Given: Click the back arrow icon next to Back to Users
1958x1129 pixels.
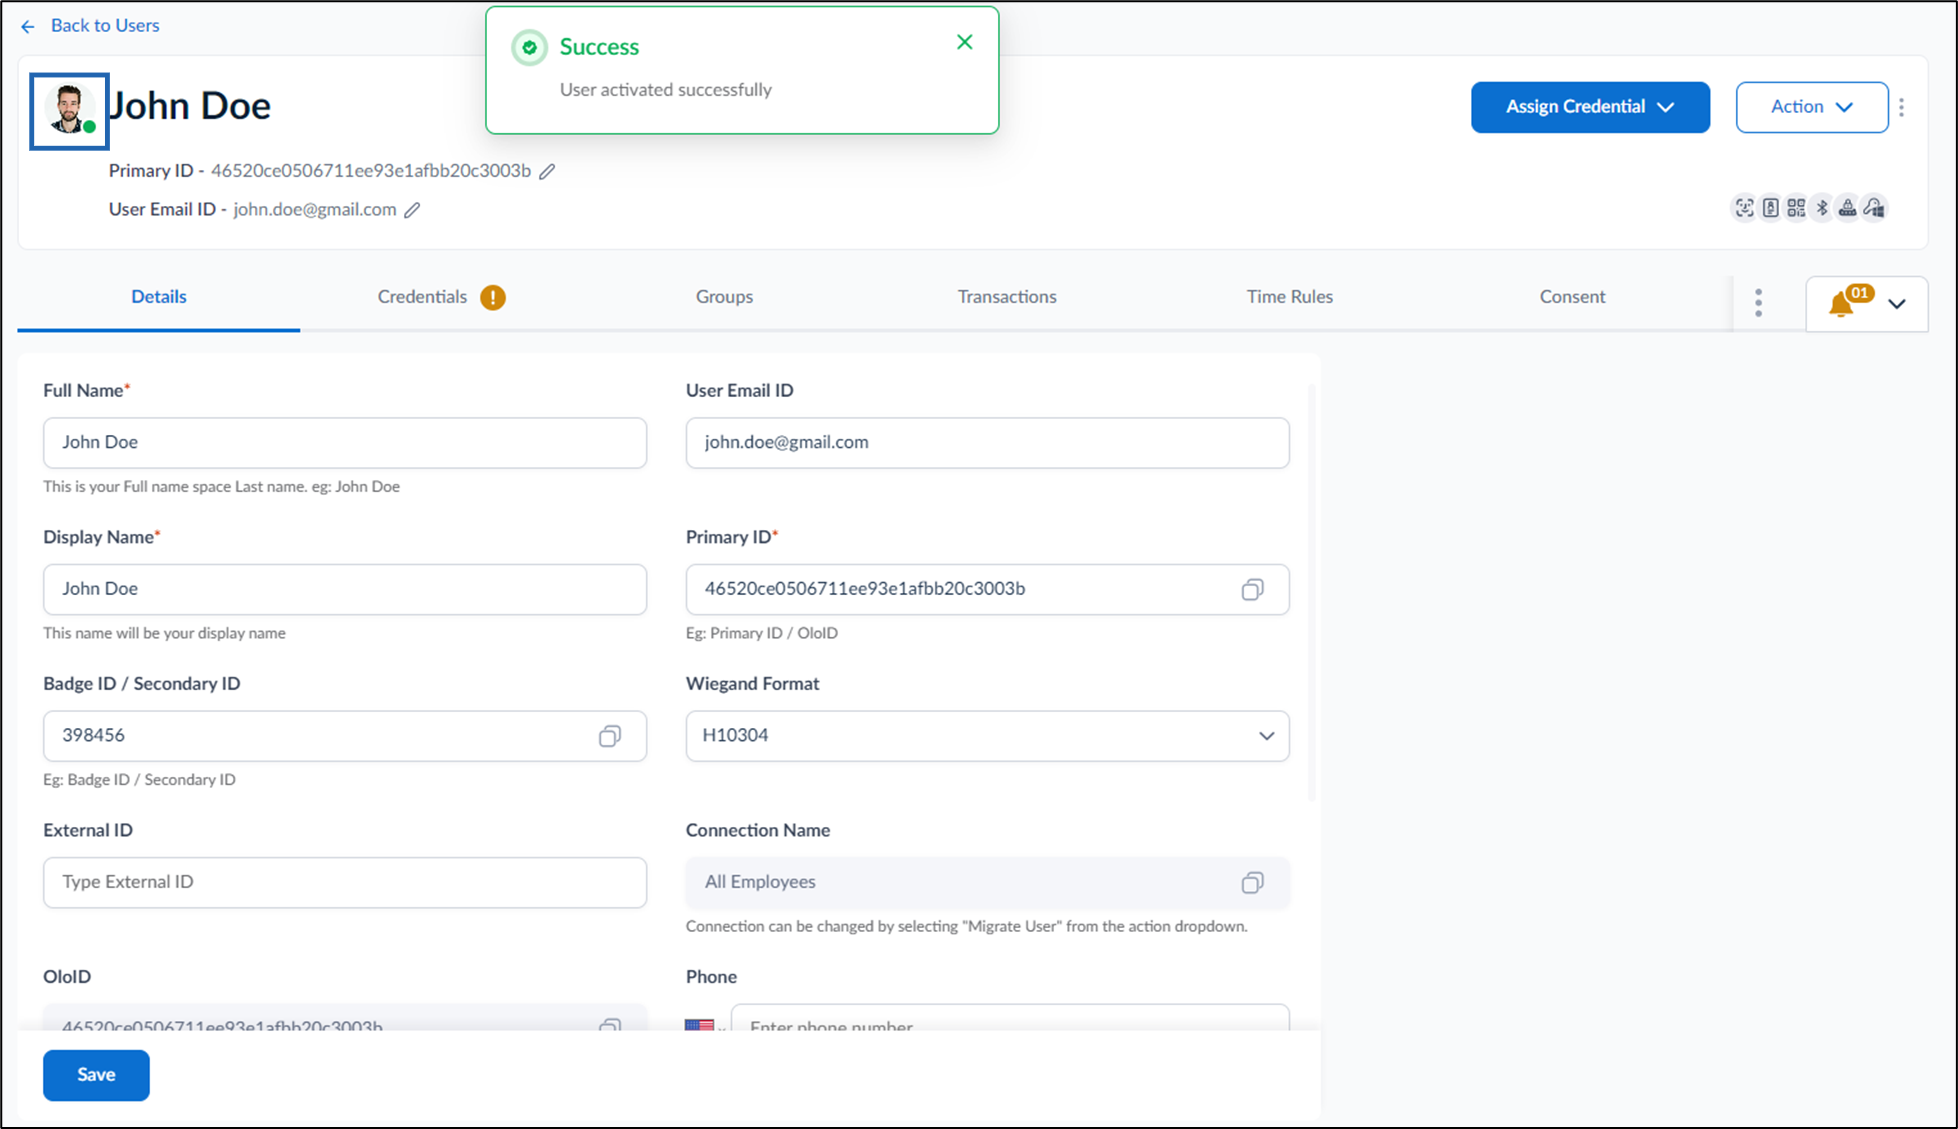Looking at the screenshot, I should point(28,26).
